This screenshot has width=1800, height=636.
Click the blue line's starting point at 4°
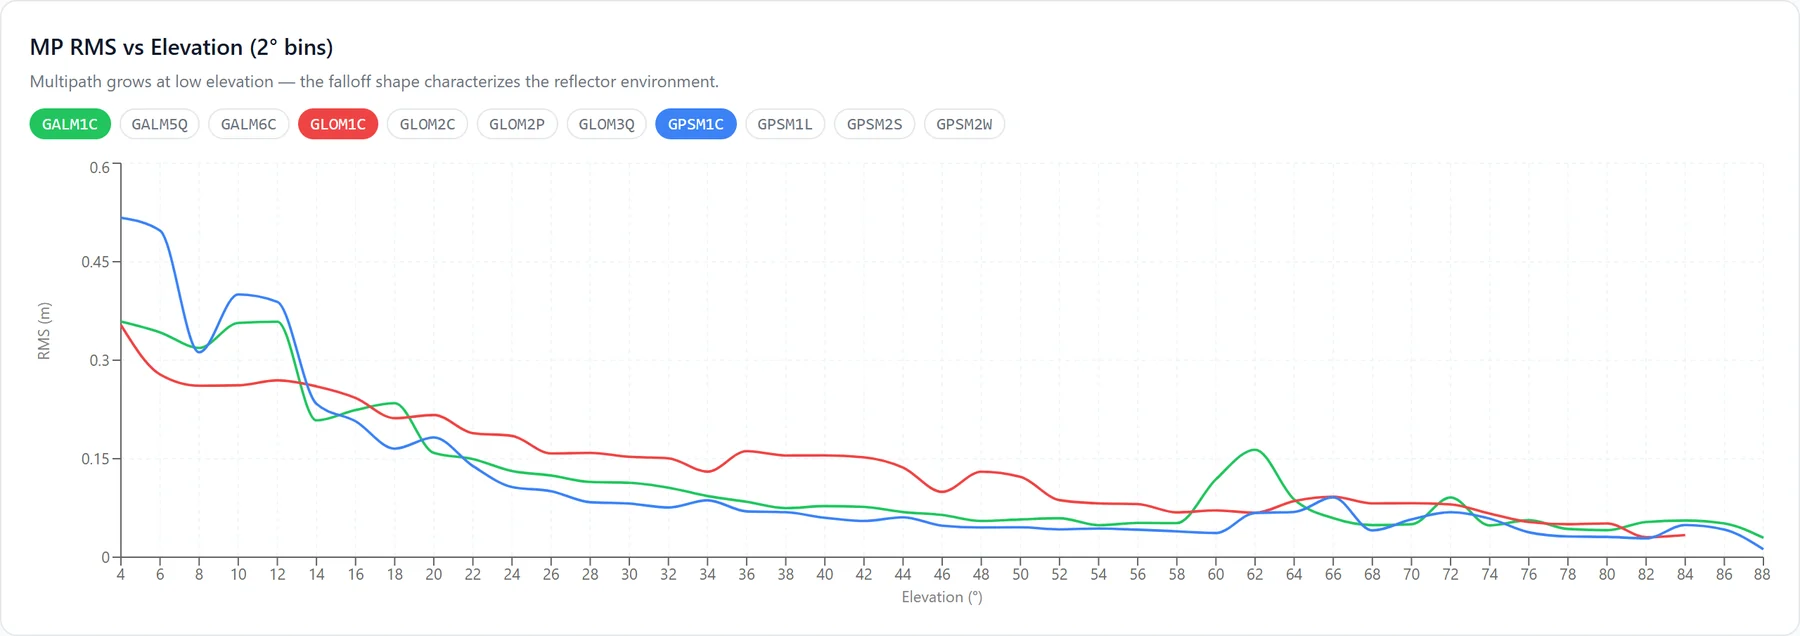point(121,217)
